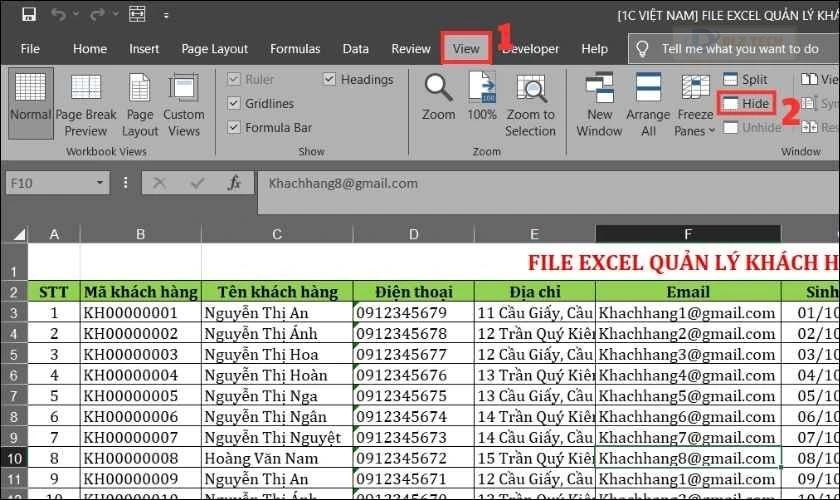Click the Save icon in Quick Access Toolbar

(29, 14)
